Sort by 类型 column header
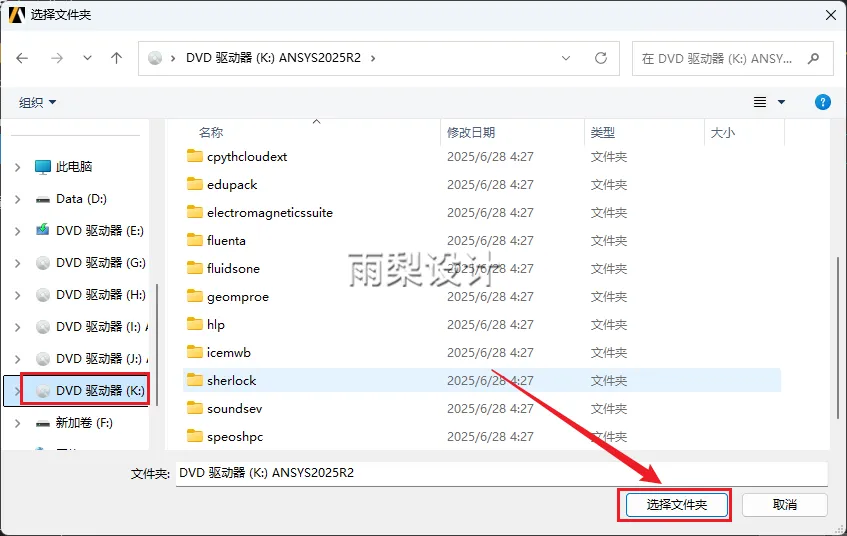Viewport: 847px width, 536px height. click(603, 132)
